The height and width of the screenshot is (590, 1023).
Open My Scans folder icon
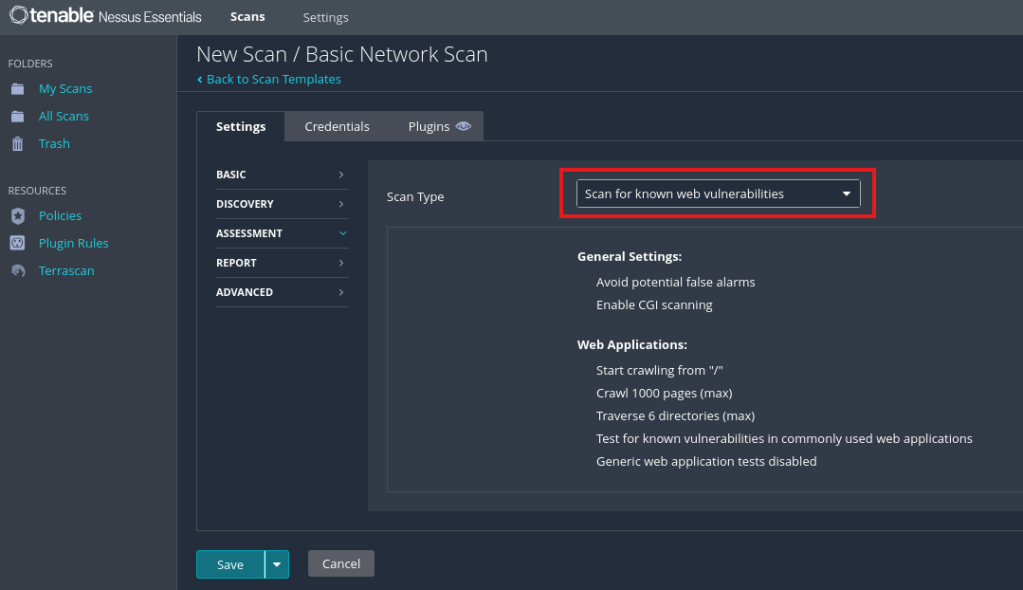(17, 89)
